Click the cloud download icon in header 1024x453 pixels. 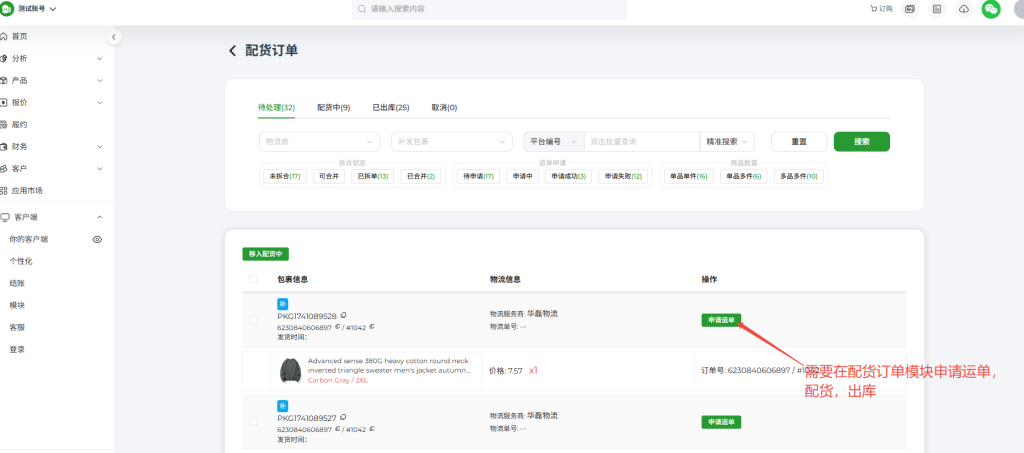[x=963, y=9]
